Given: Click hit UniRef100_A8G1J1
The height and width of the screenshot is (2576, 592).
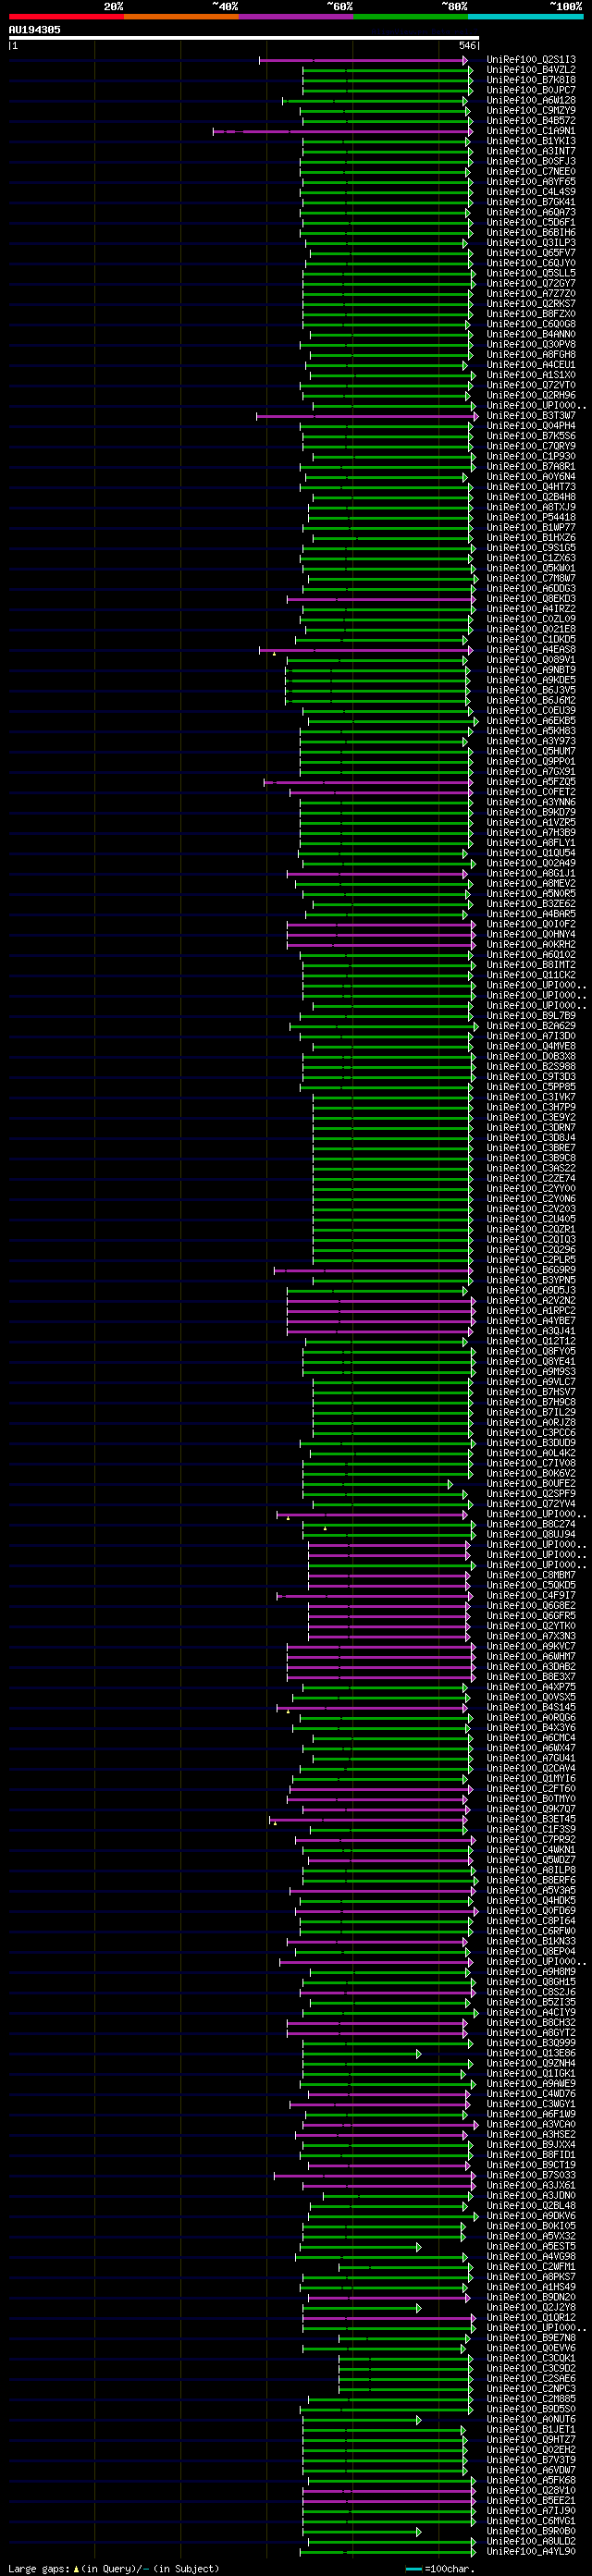Looking at the screenshot, I should 531,874.
